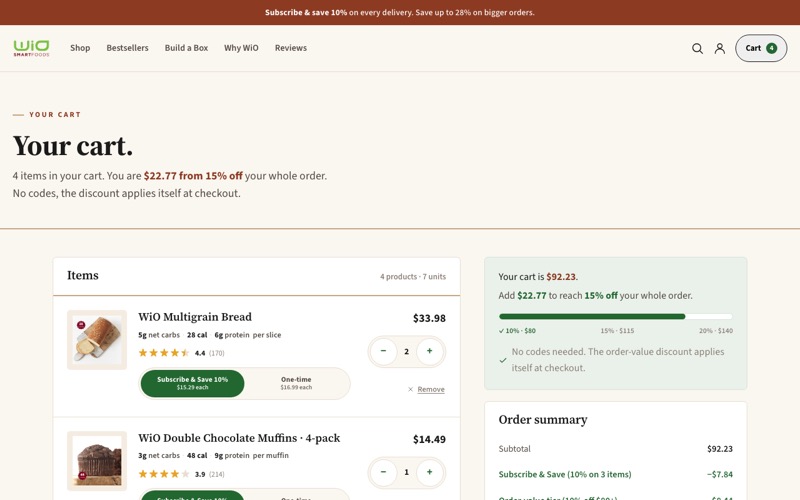
Task: Click the Order summary heading
Action: tap(543, 419)
